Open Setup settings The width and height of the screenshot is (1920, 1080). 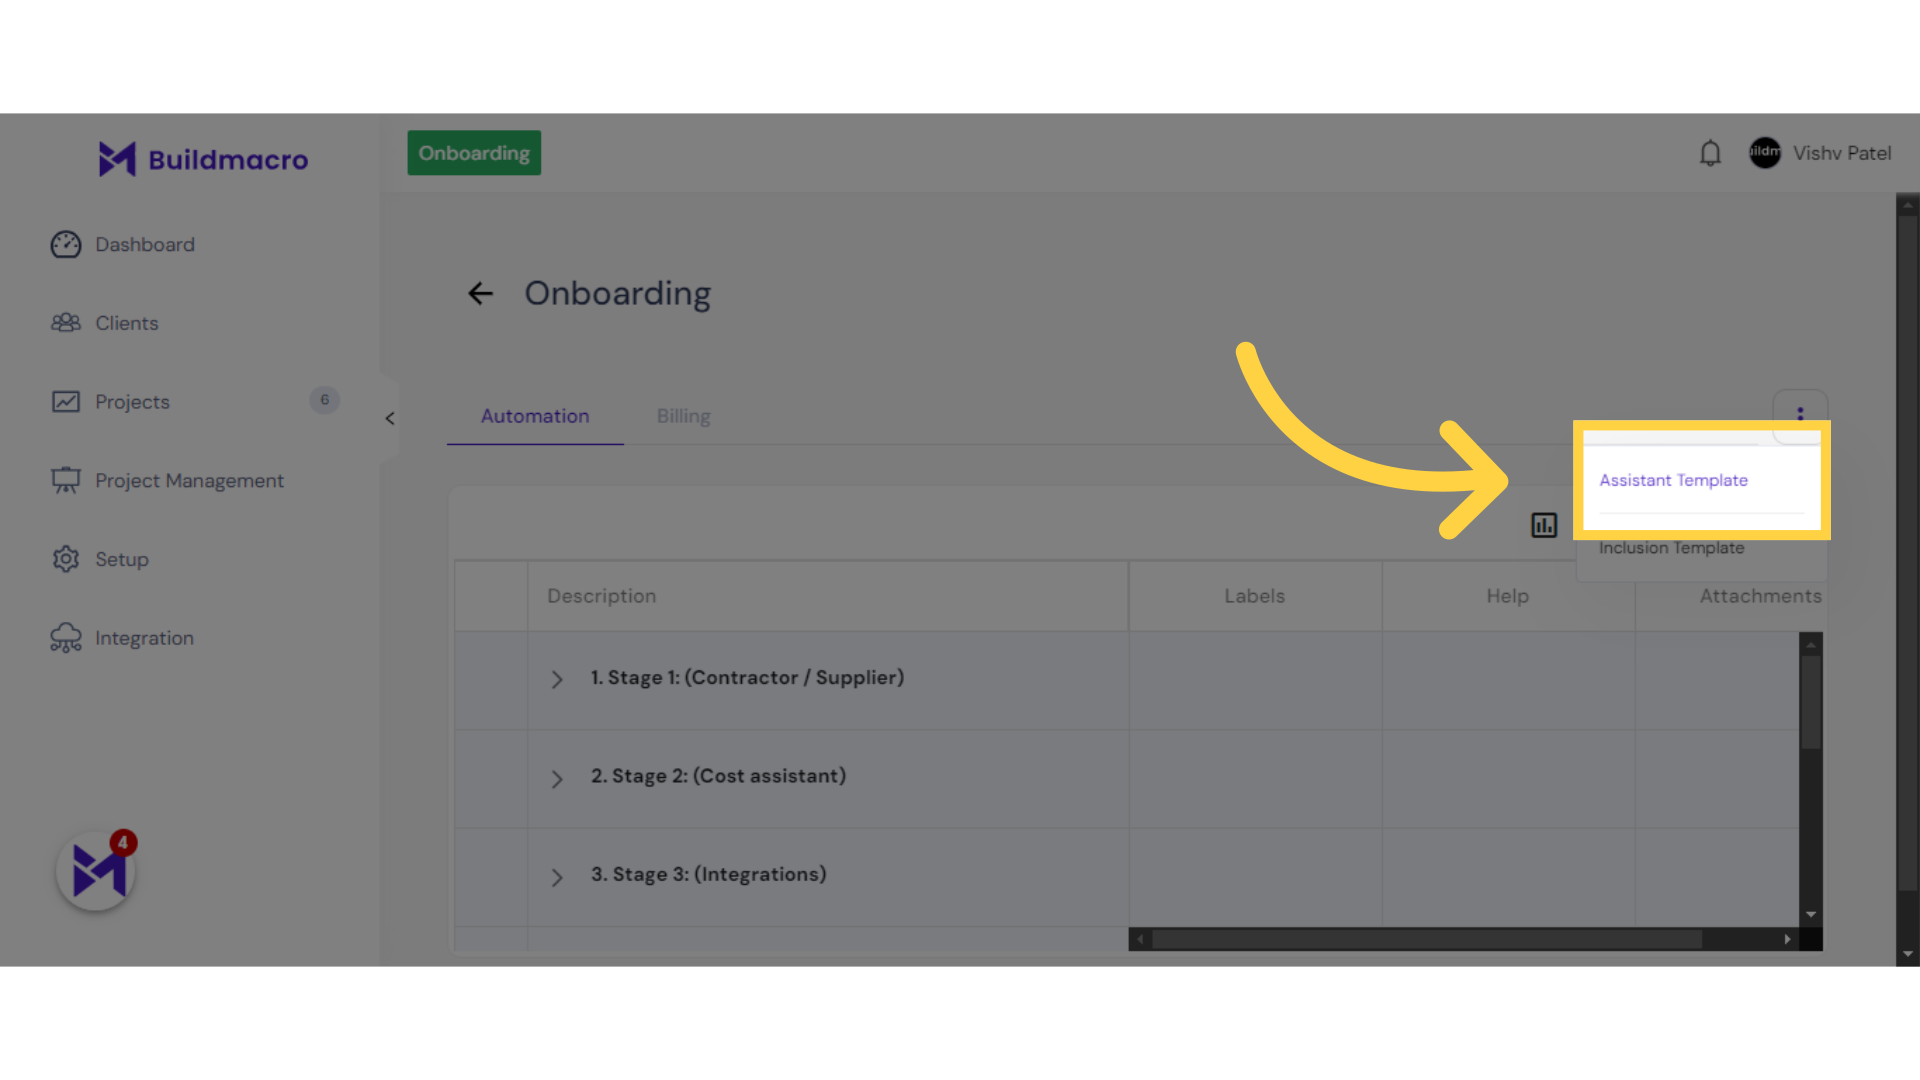(121, 559)
